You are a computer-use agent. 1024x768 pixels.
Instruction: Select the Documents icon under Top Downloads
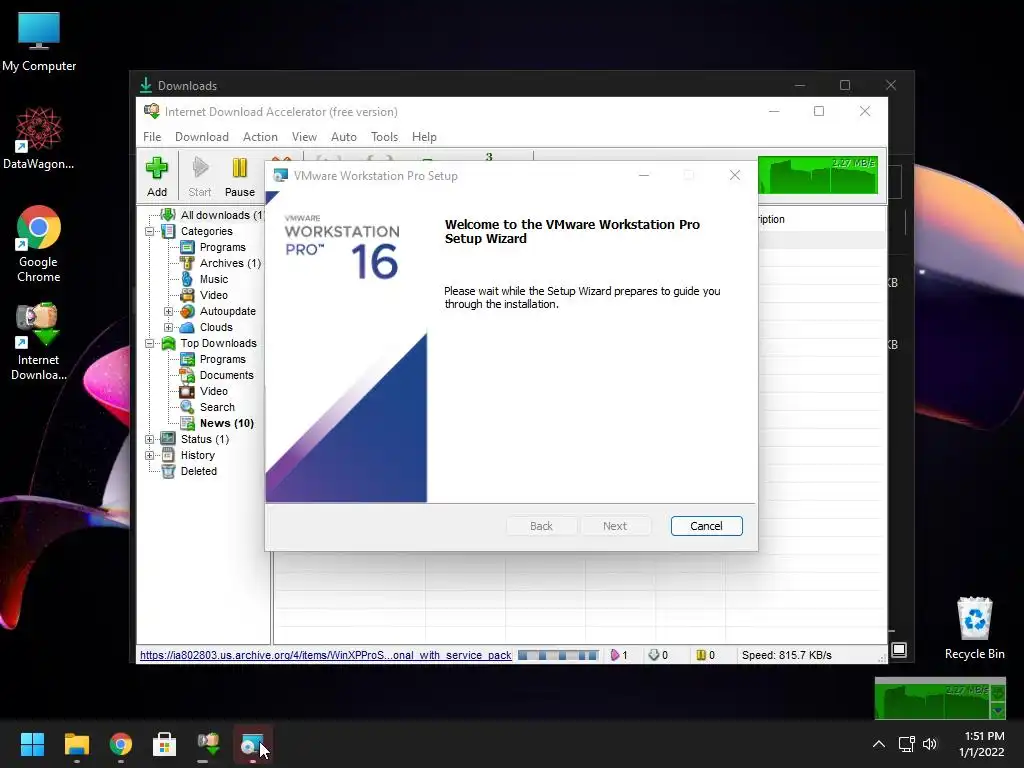click(187, 375)
